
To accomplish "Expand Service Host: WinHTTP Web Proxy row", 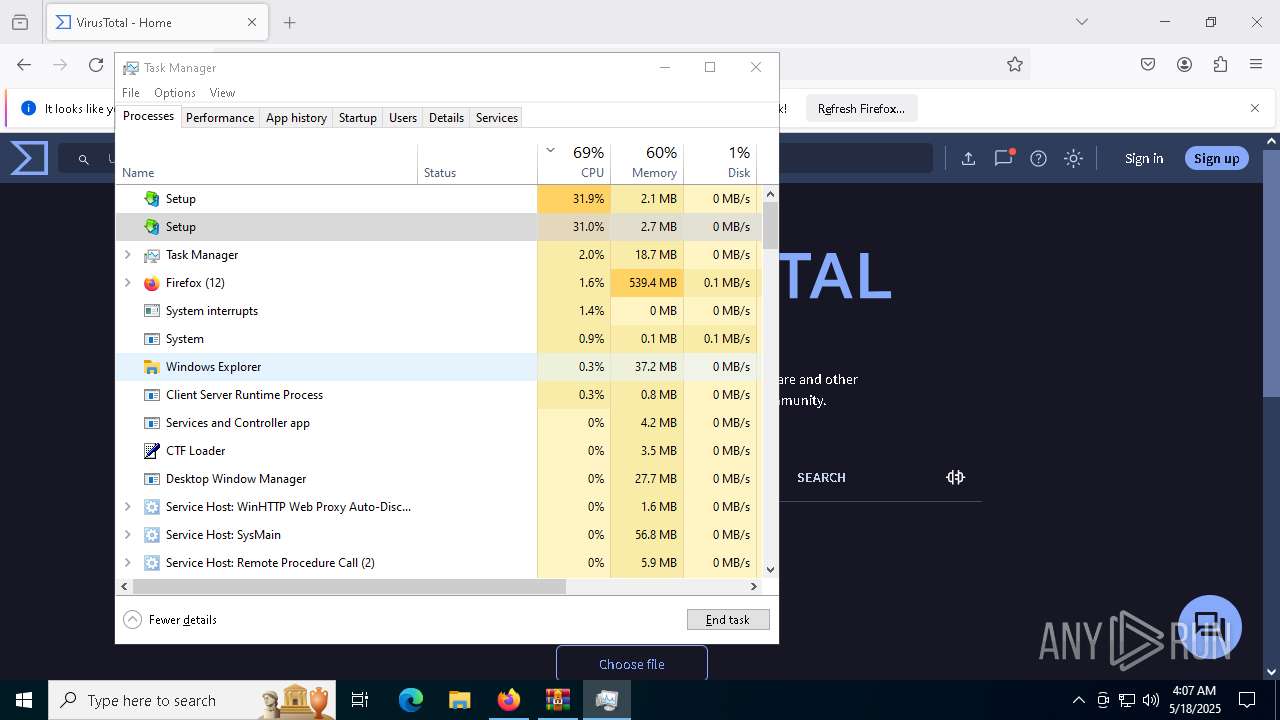I will point(127,507).
